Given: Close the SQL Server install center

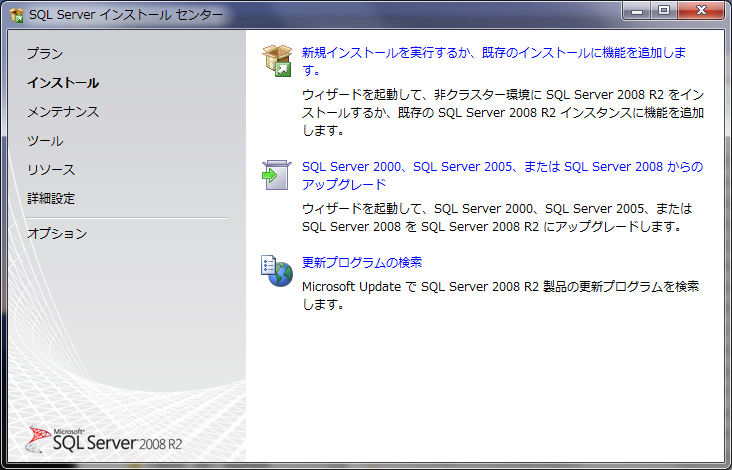Looking at the screenshot, I should [x=701, y=12].
